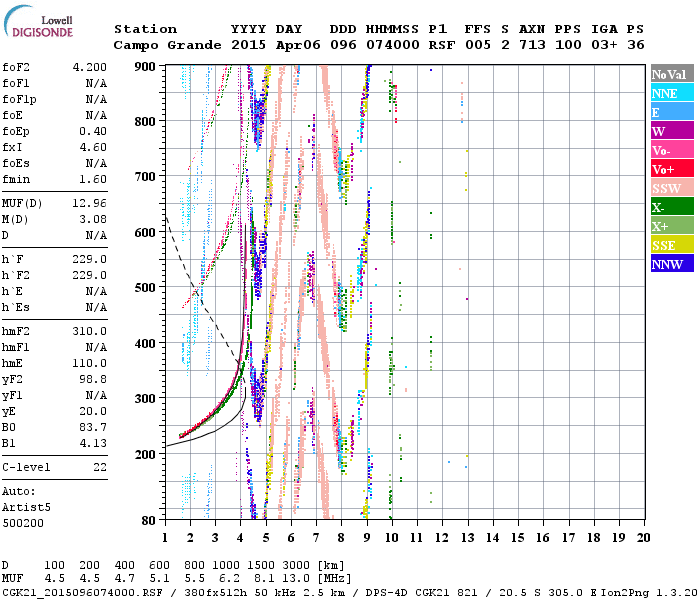Select the X- dark green legend swatch
Screen dimensions: 700x600
click(672, 207)
